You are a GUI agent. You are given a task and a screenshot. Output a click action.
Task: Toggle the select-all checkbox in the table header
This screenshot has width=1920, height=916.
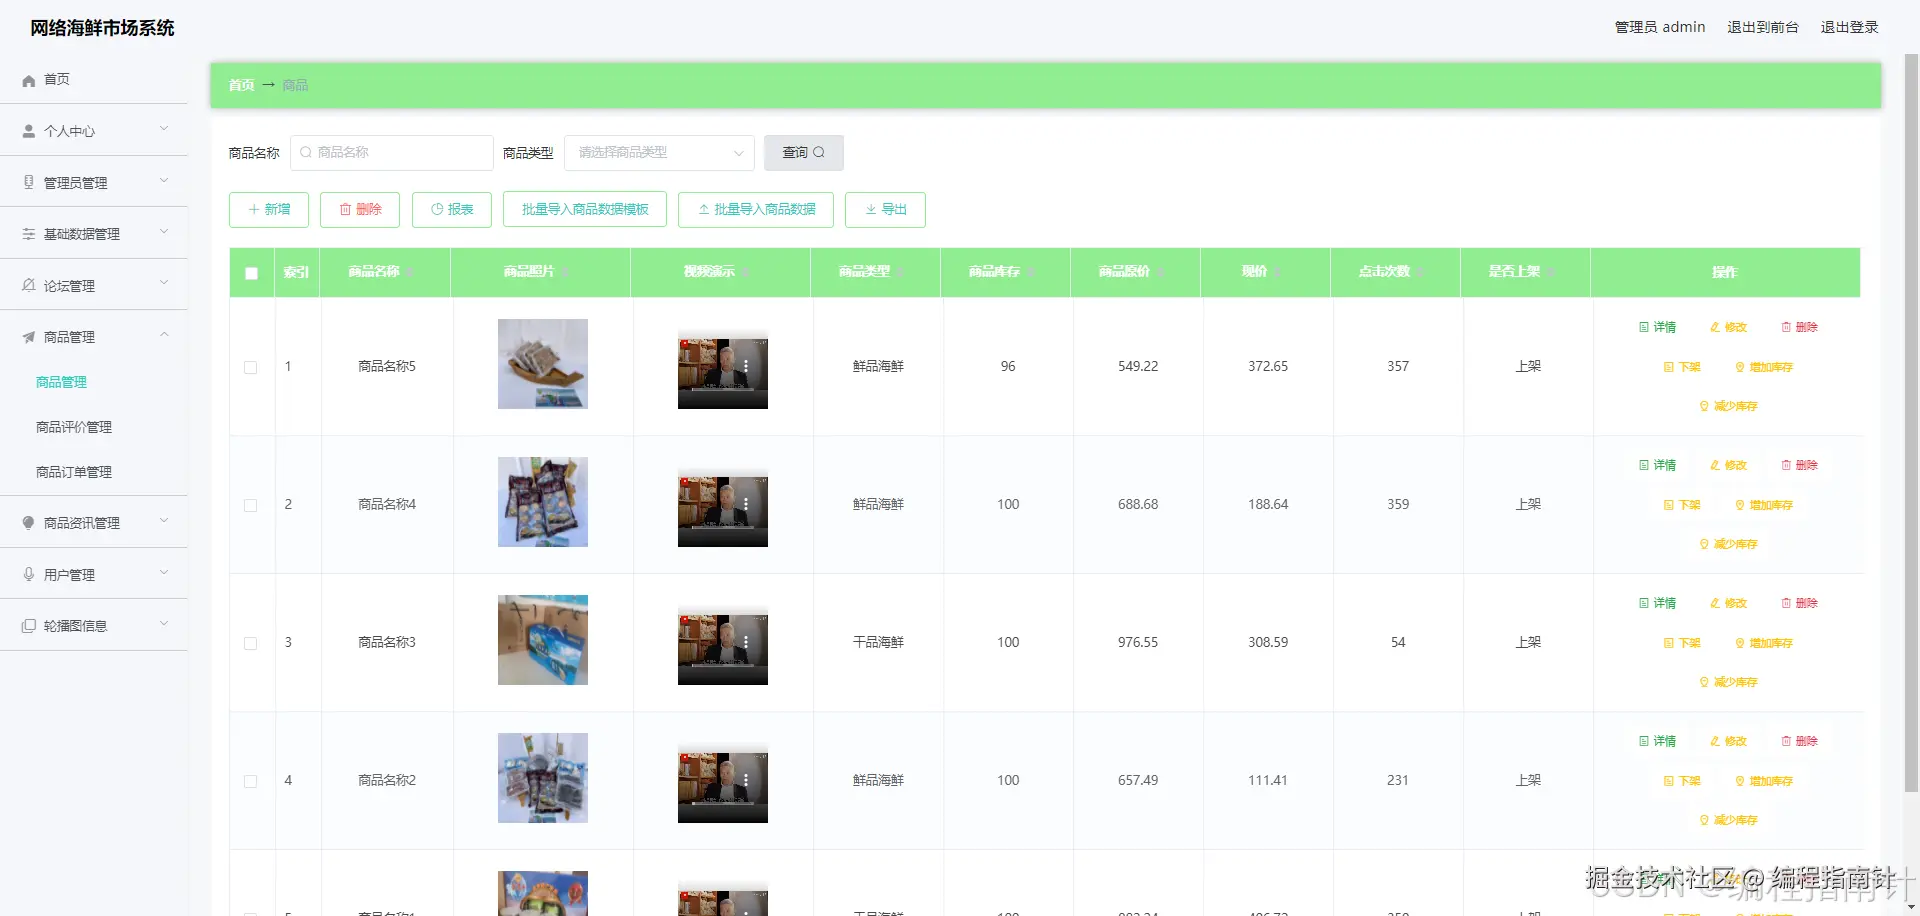(x=251, y=273)
